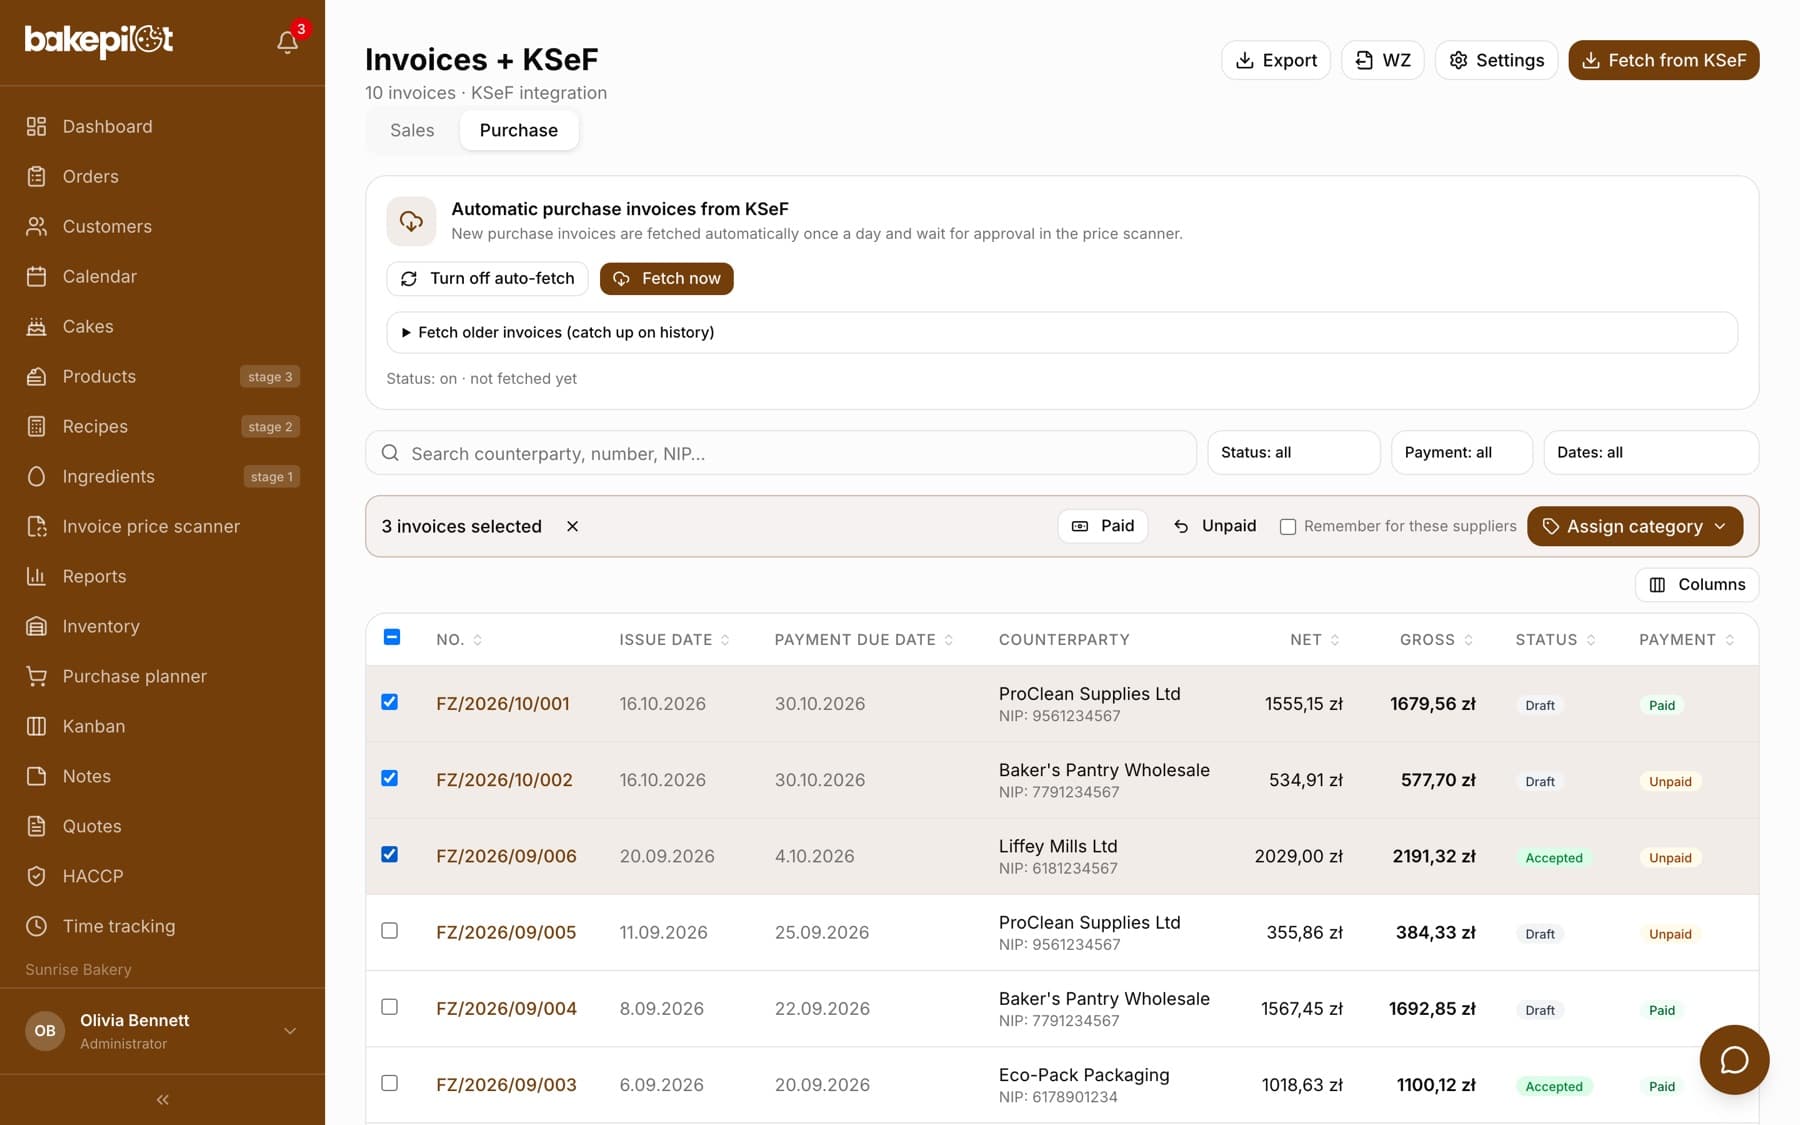The height and width of the screenshot is (1125, 1800).
Task: Enable Remember for these suppliers
Action: click(1288, 527)
